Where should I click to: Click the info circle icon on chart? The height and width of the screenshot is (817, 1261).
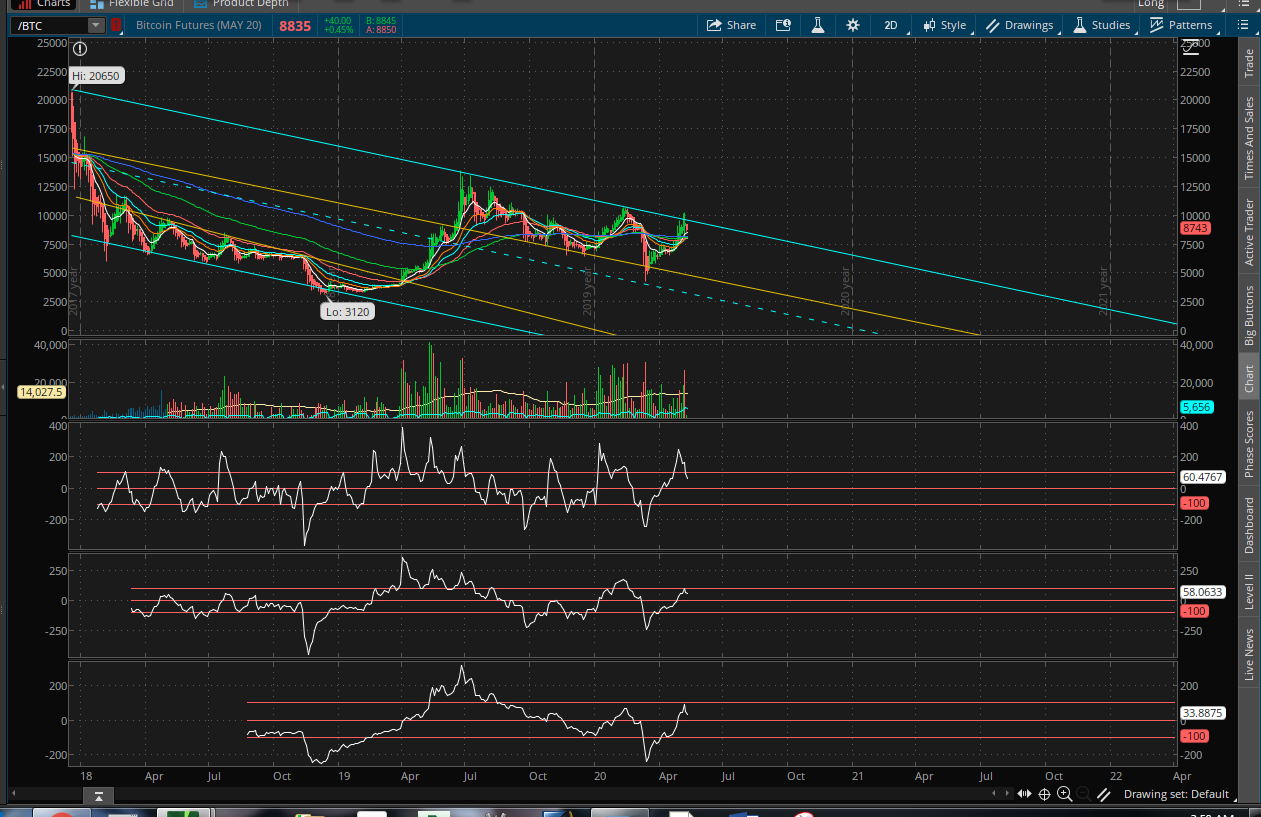click(x=80, y=48)
